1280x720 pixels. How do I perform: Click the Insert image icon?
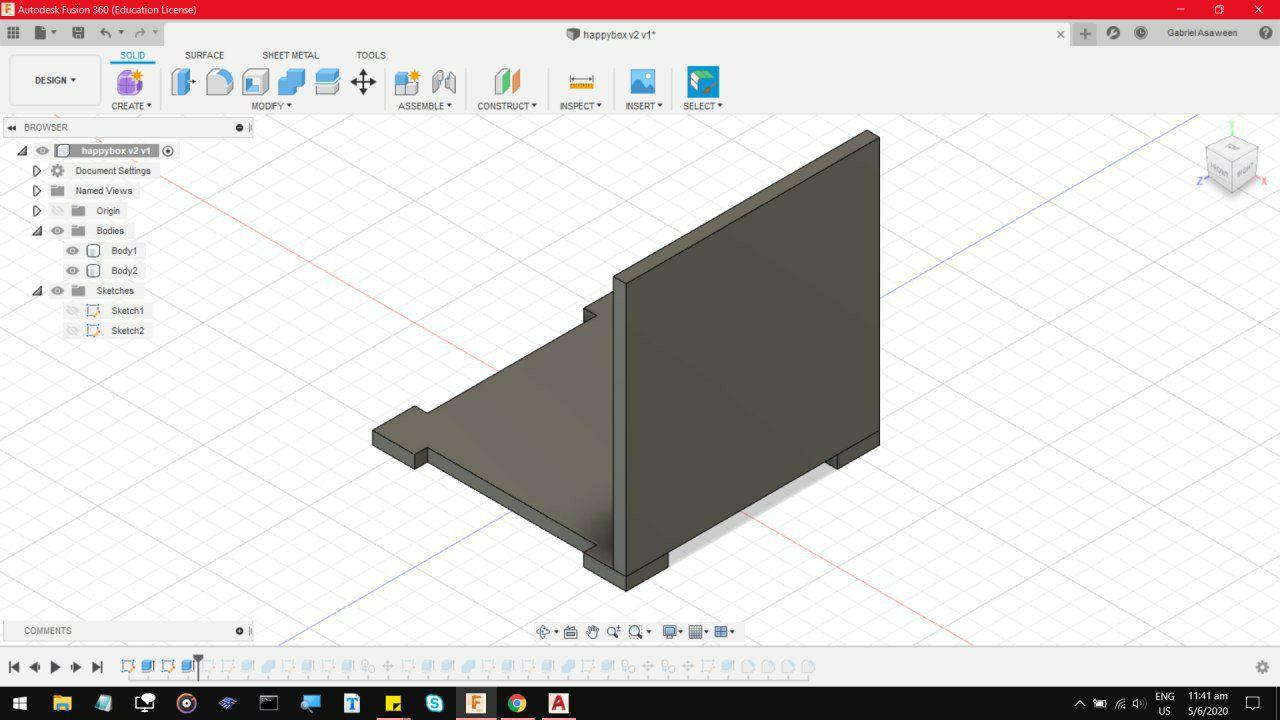643,82
